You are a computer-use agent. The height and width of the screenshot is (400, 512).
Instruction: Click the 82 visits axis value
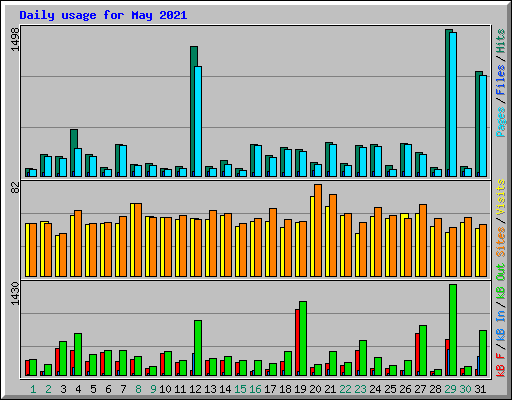(x=15, y=187)
